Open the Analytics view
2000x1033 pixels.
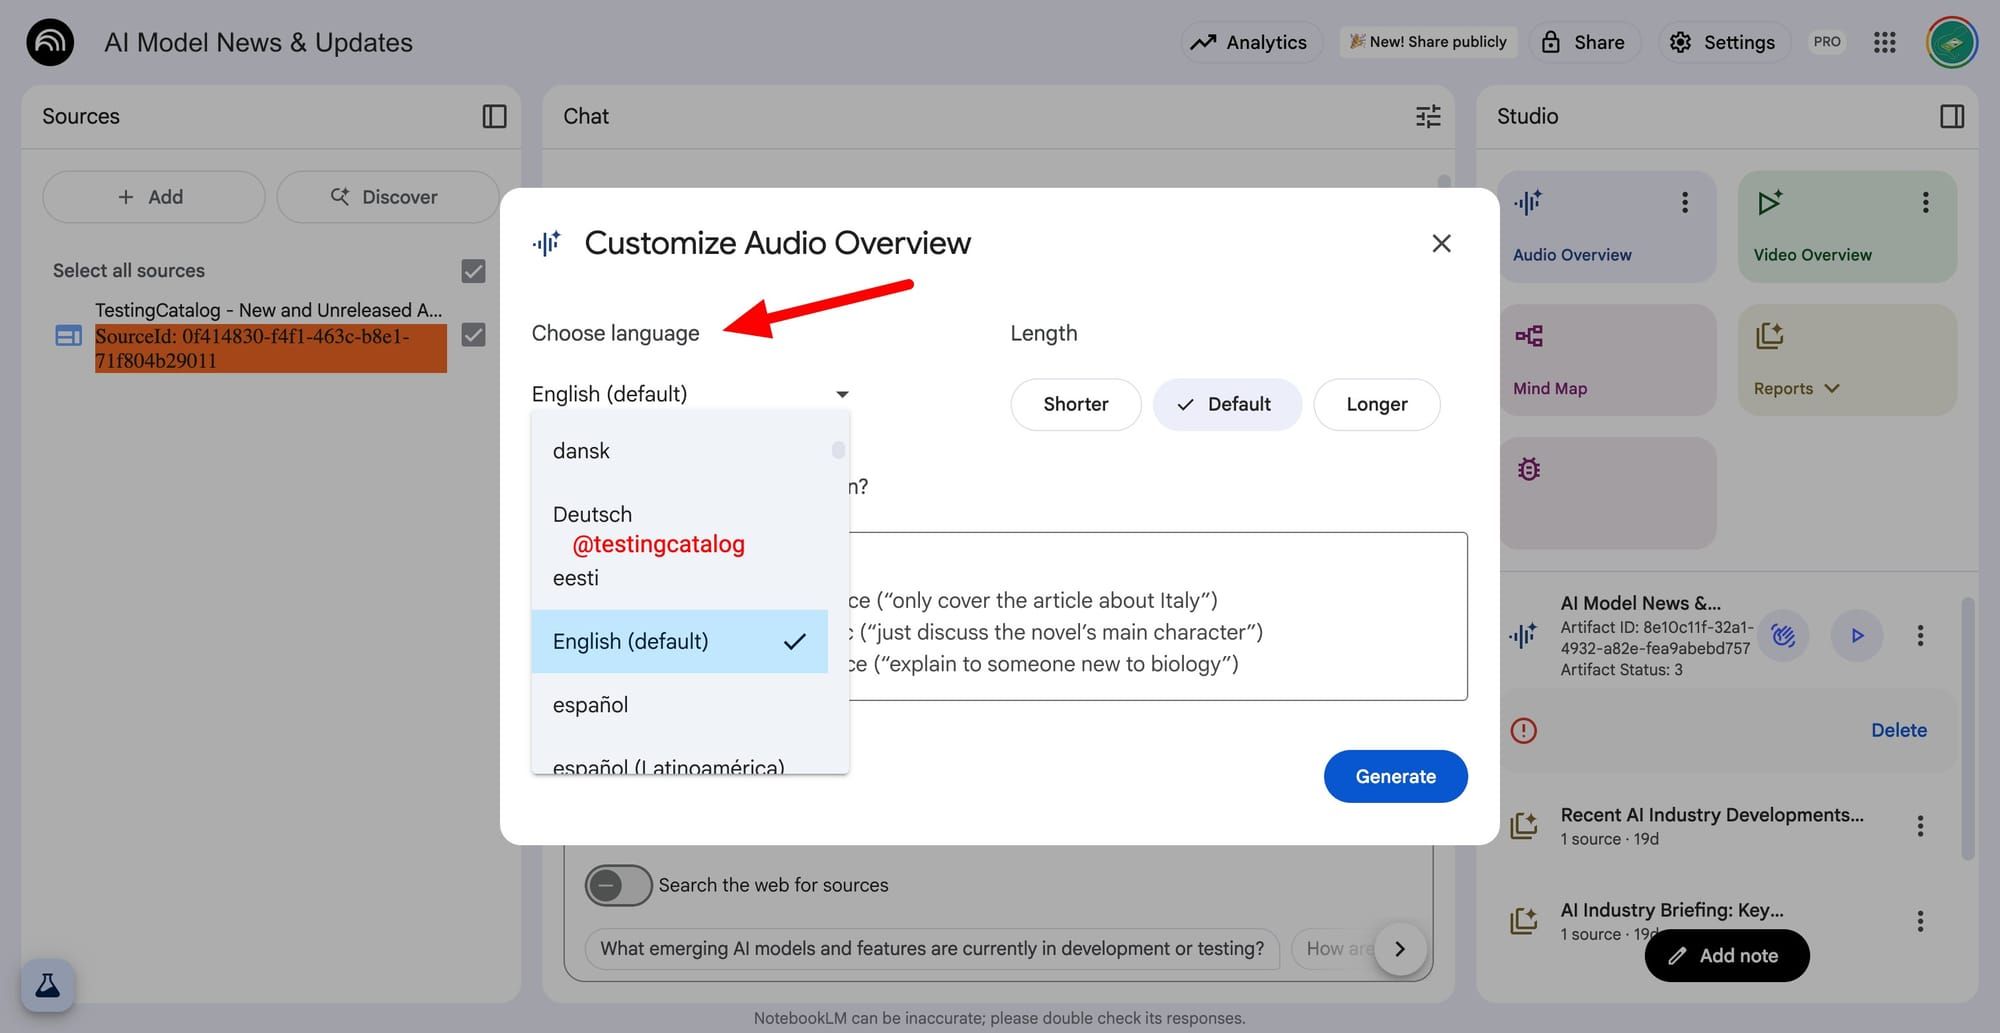pos(1251,42)
